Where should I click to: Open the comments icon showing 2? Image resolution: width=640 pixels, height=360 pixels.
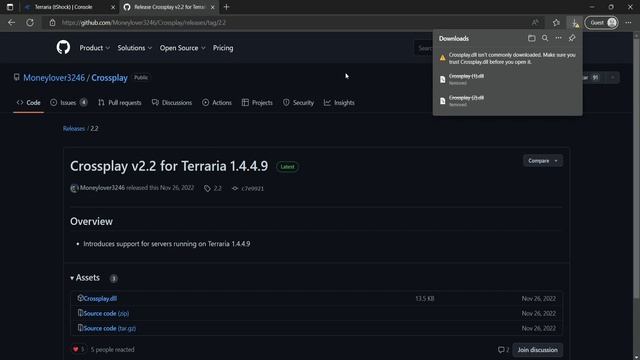503,350
